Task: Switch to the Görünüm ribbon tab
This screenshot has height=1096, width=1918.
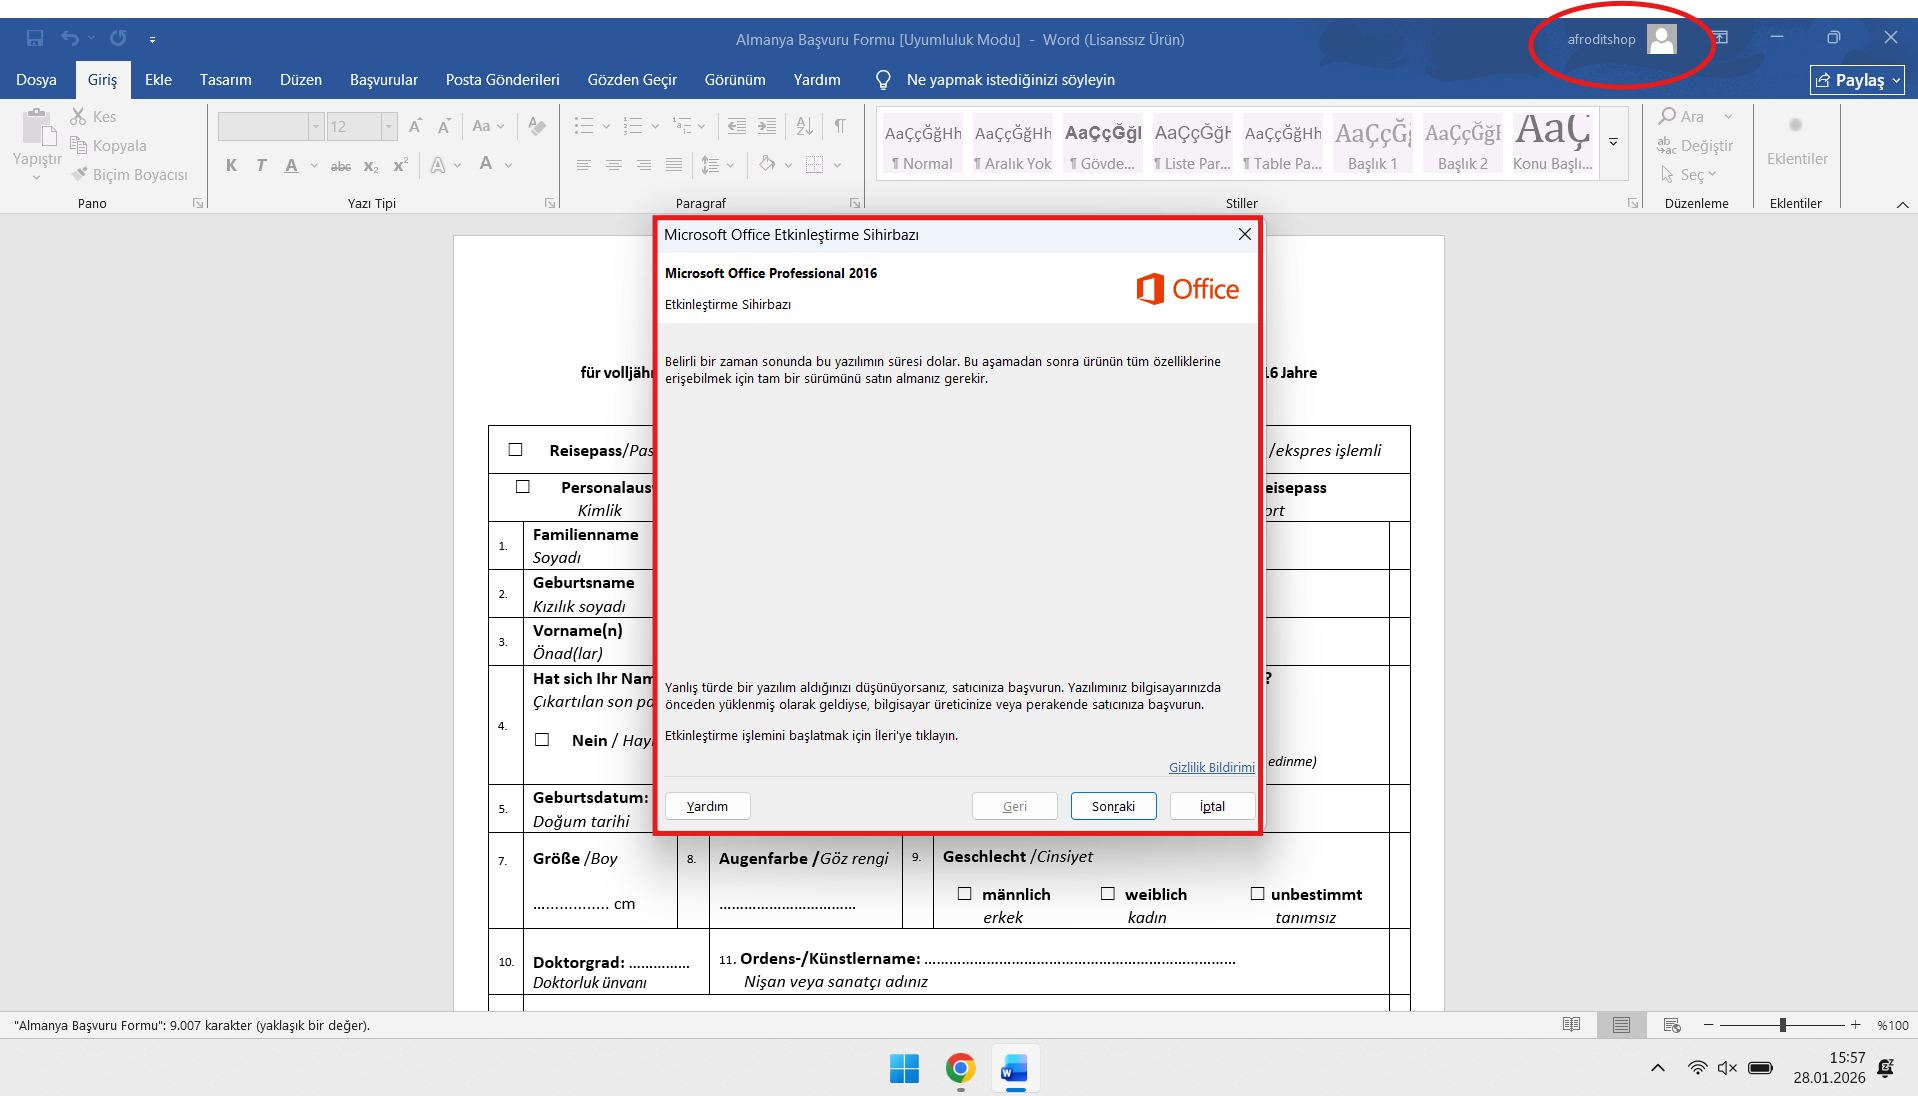Action: [735, 80]
